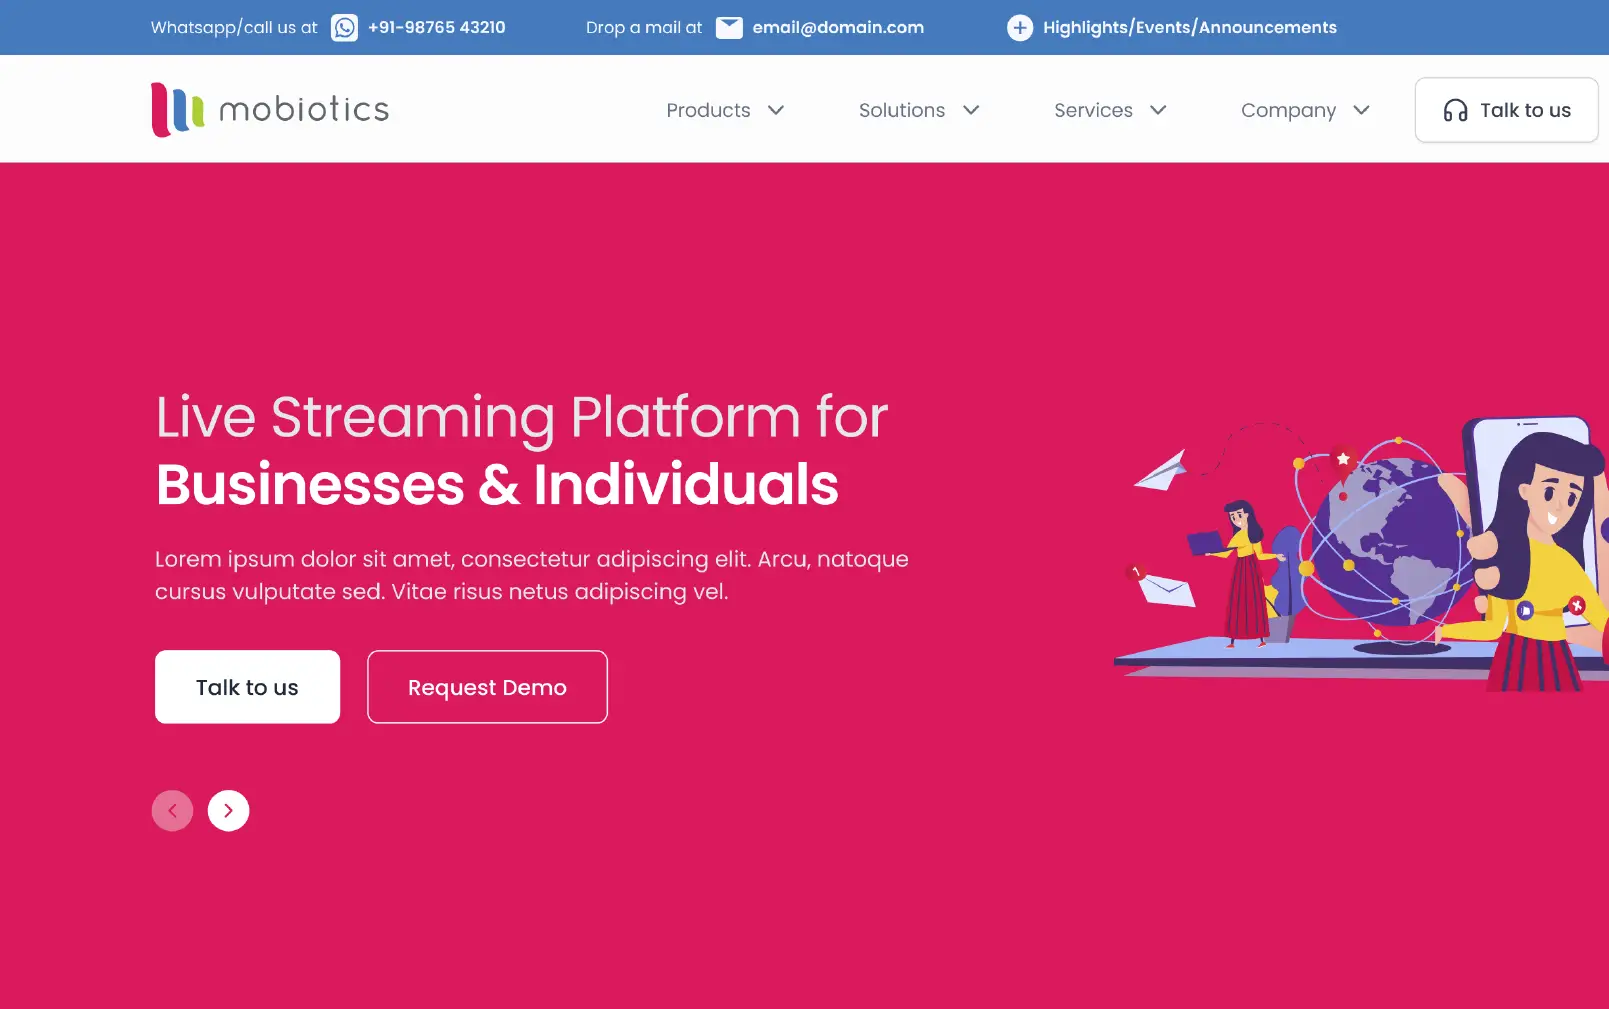
Task: Click the Products dropdown chevron icon
Action: coord(777,110)
